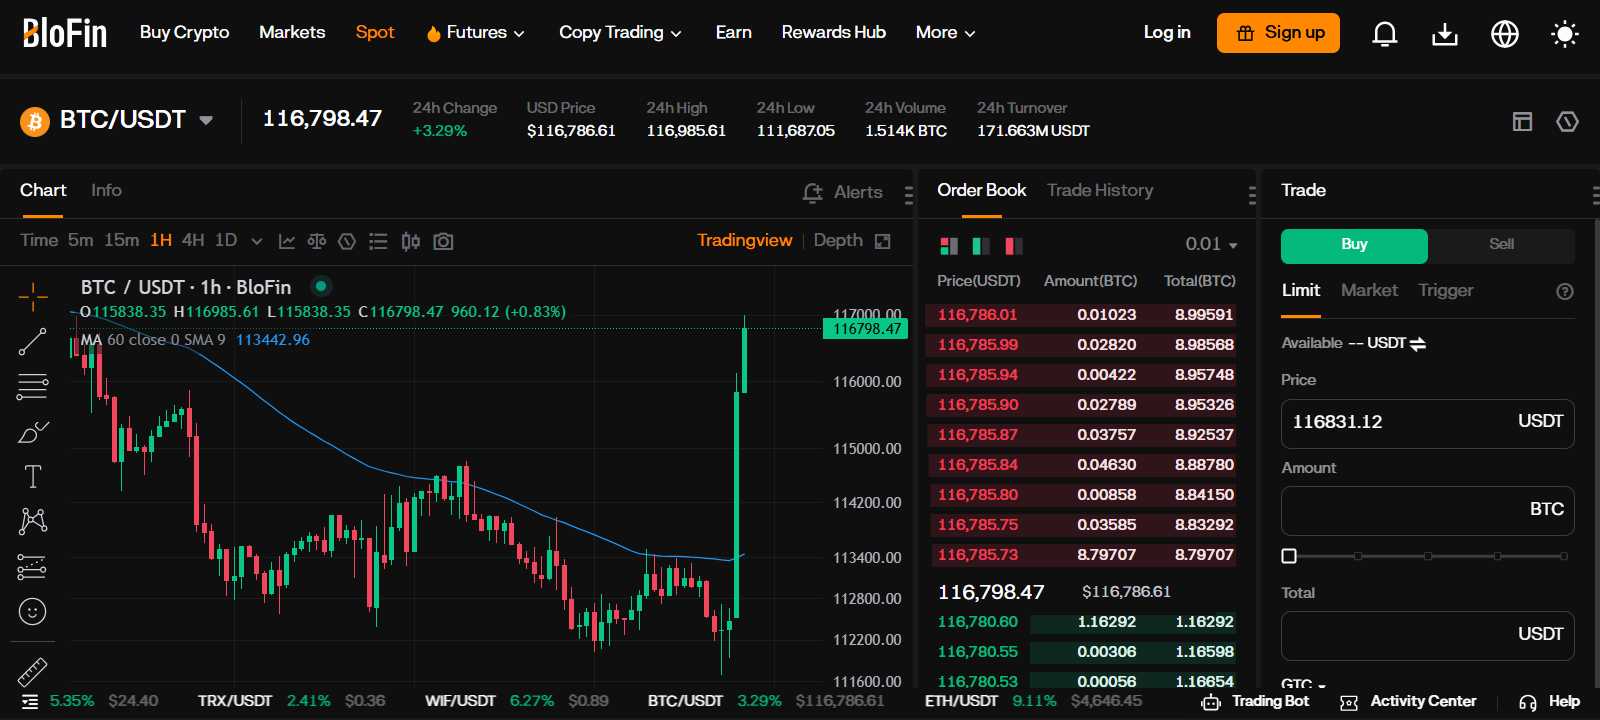Viewport: 1600px width, 720px height.
Task: Open the Futures dropdown menu
Action: 475,33
